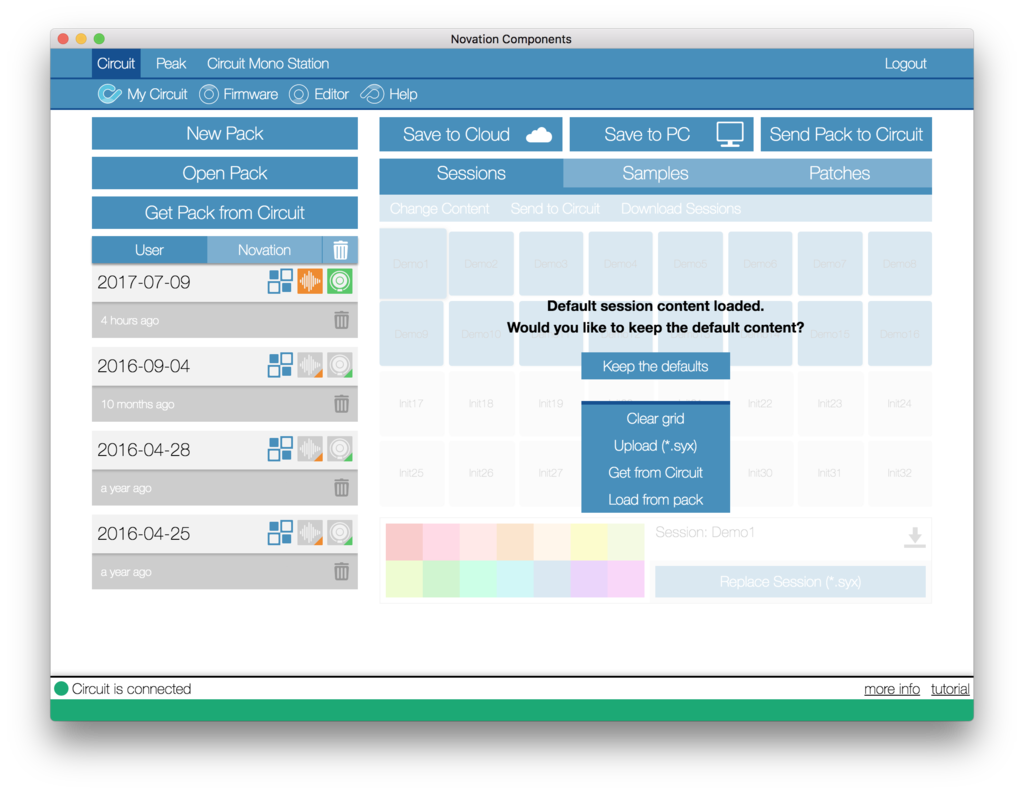Pick the purple color swatch in the palette

(x=589, y=579)
